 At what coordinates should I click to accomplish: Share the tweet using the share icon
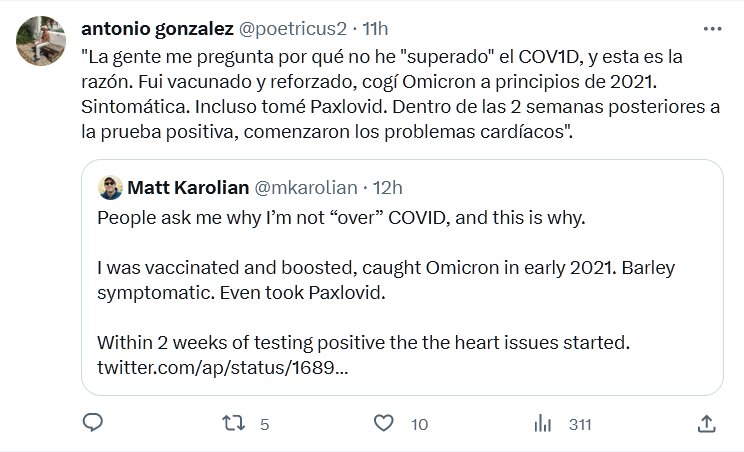pyautogui.click(x=705, y=423)
